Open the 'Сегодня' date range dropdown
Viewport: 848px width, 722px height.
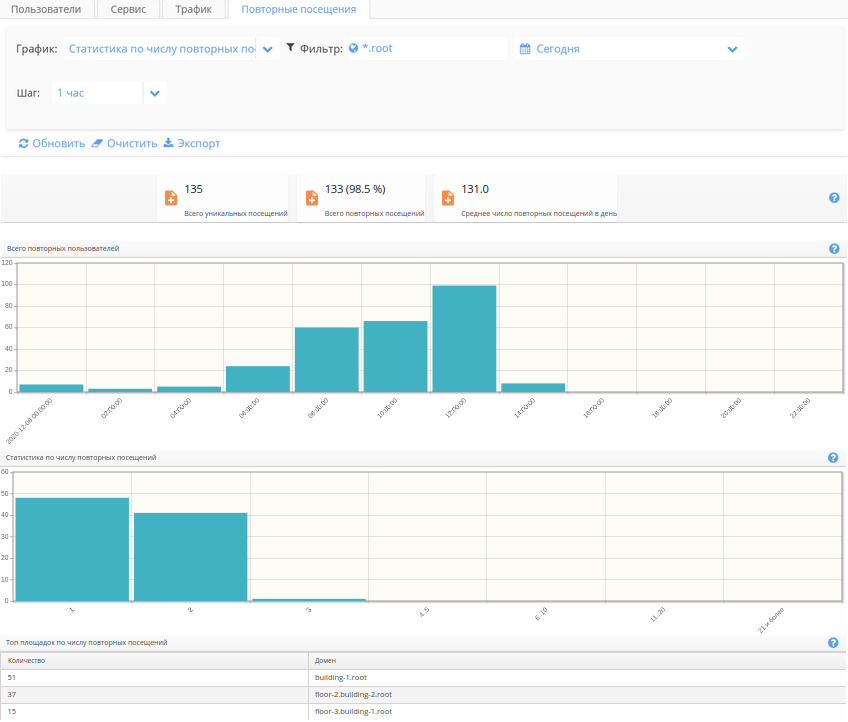tap(732, 49)
